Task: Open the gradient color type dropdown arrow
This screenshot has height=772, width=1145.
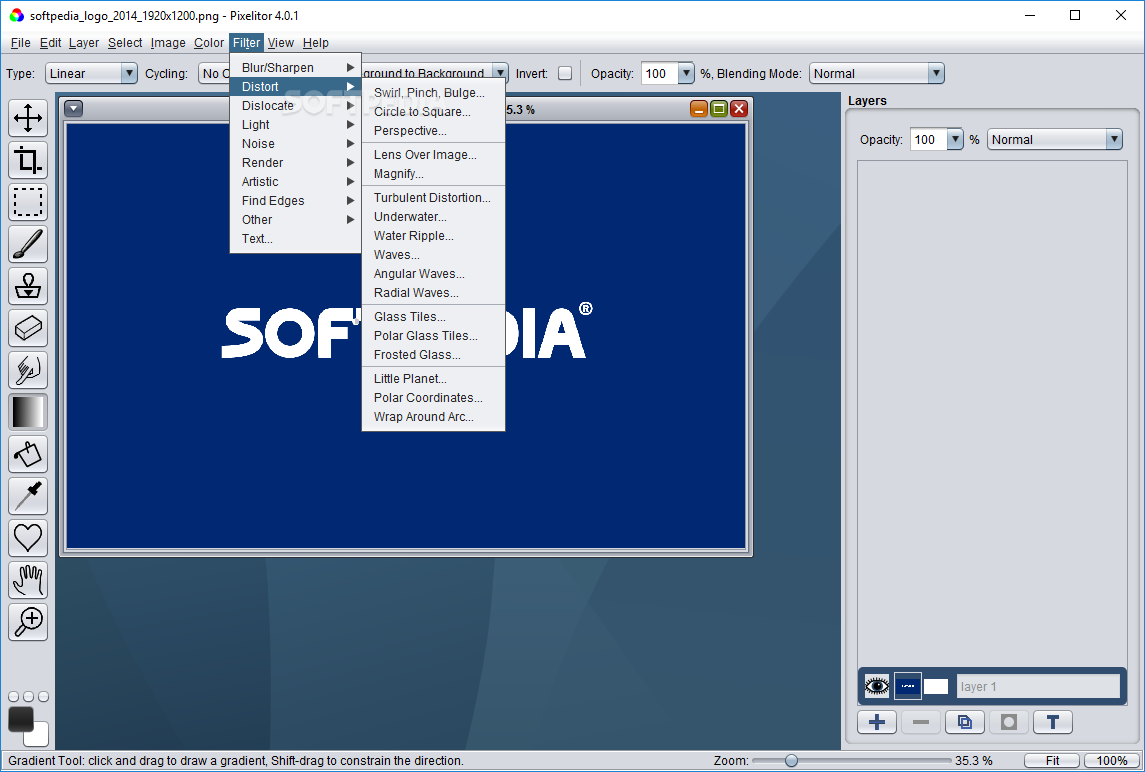Action: pos(500,73)
